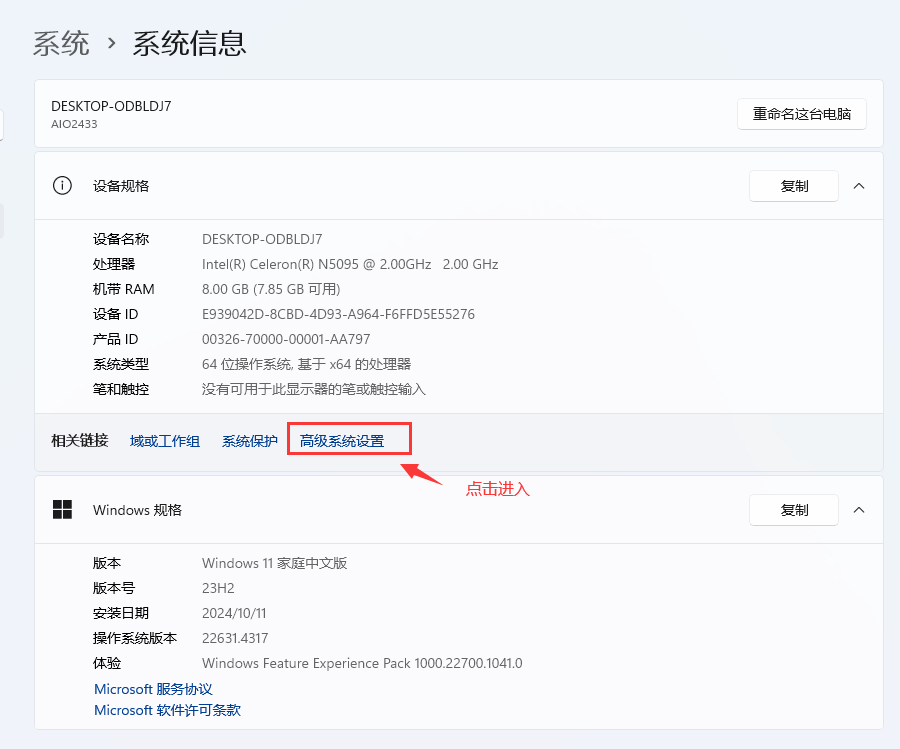Collapse the 设备规格 section chevron
This screenshot has height=749, width=900.
[x=859, y=186]
